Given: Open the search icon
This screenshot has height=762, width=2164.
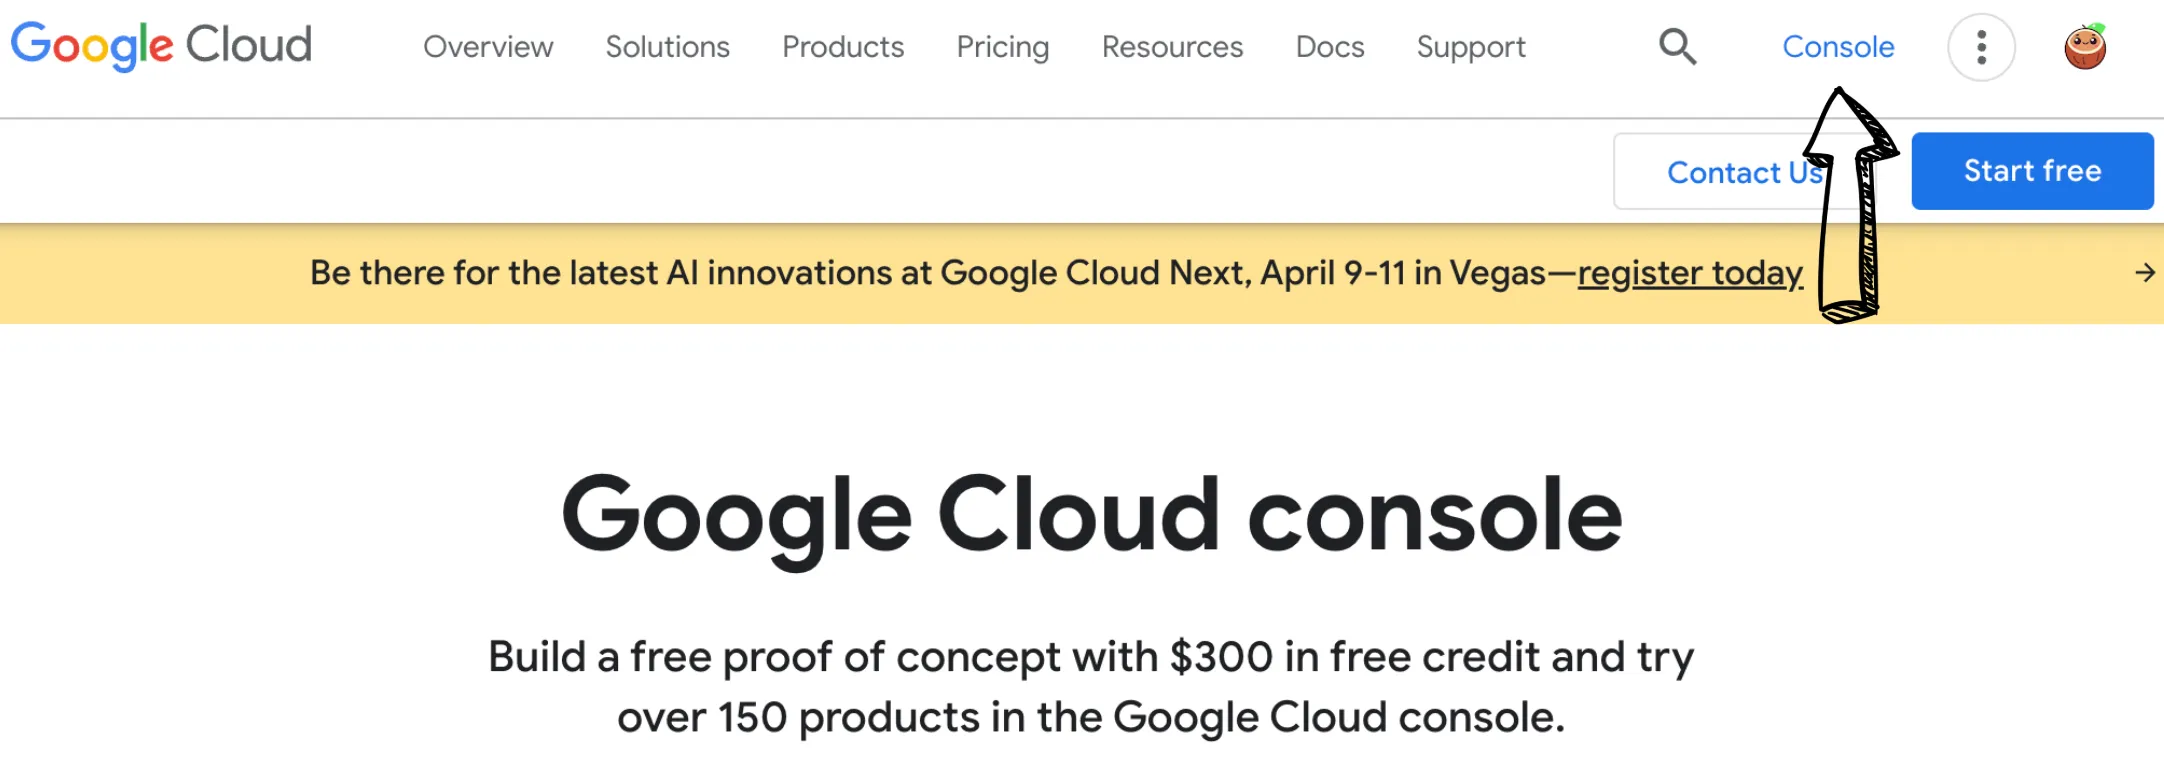Looking at the screenshot, I should (x=1678, y=46).
